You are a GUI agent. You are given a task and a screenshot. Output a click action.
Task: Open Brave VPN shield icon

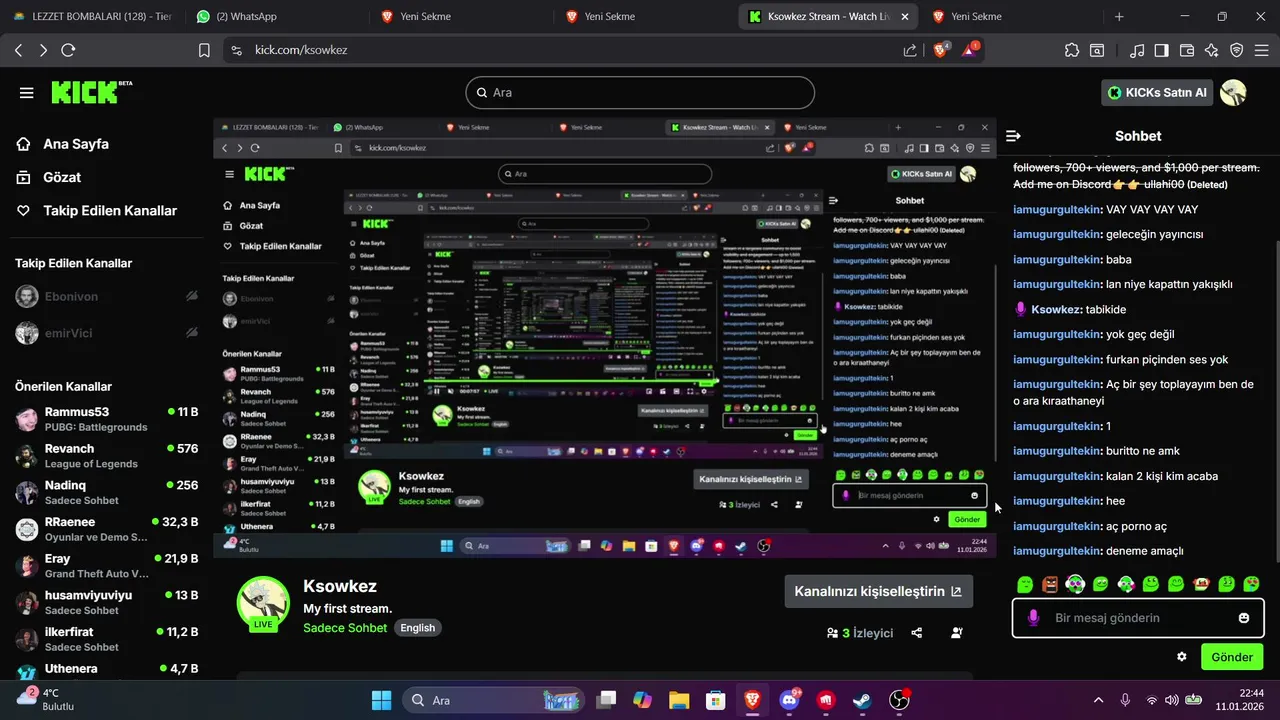coord(1237,50)
